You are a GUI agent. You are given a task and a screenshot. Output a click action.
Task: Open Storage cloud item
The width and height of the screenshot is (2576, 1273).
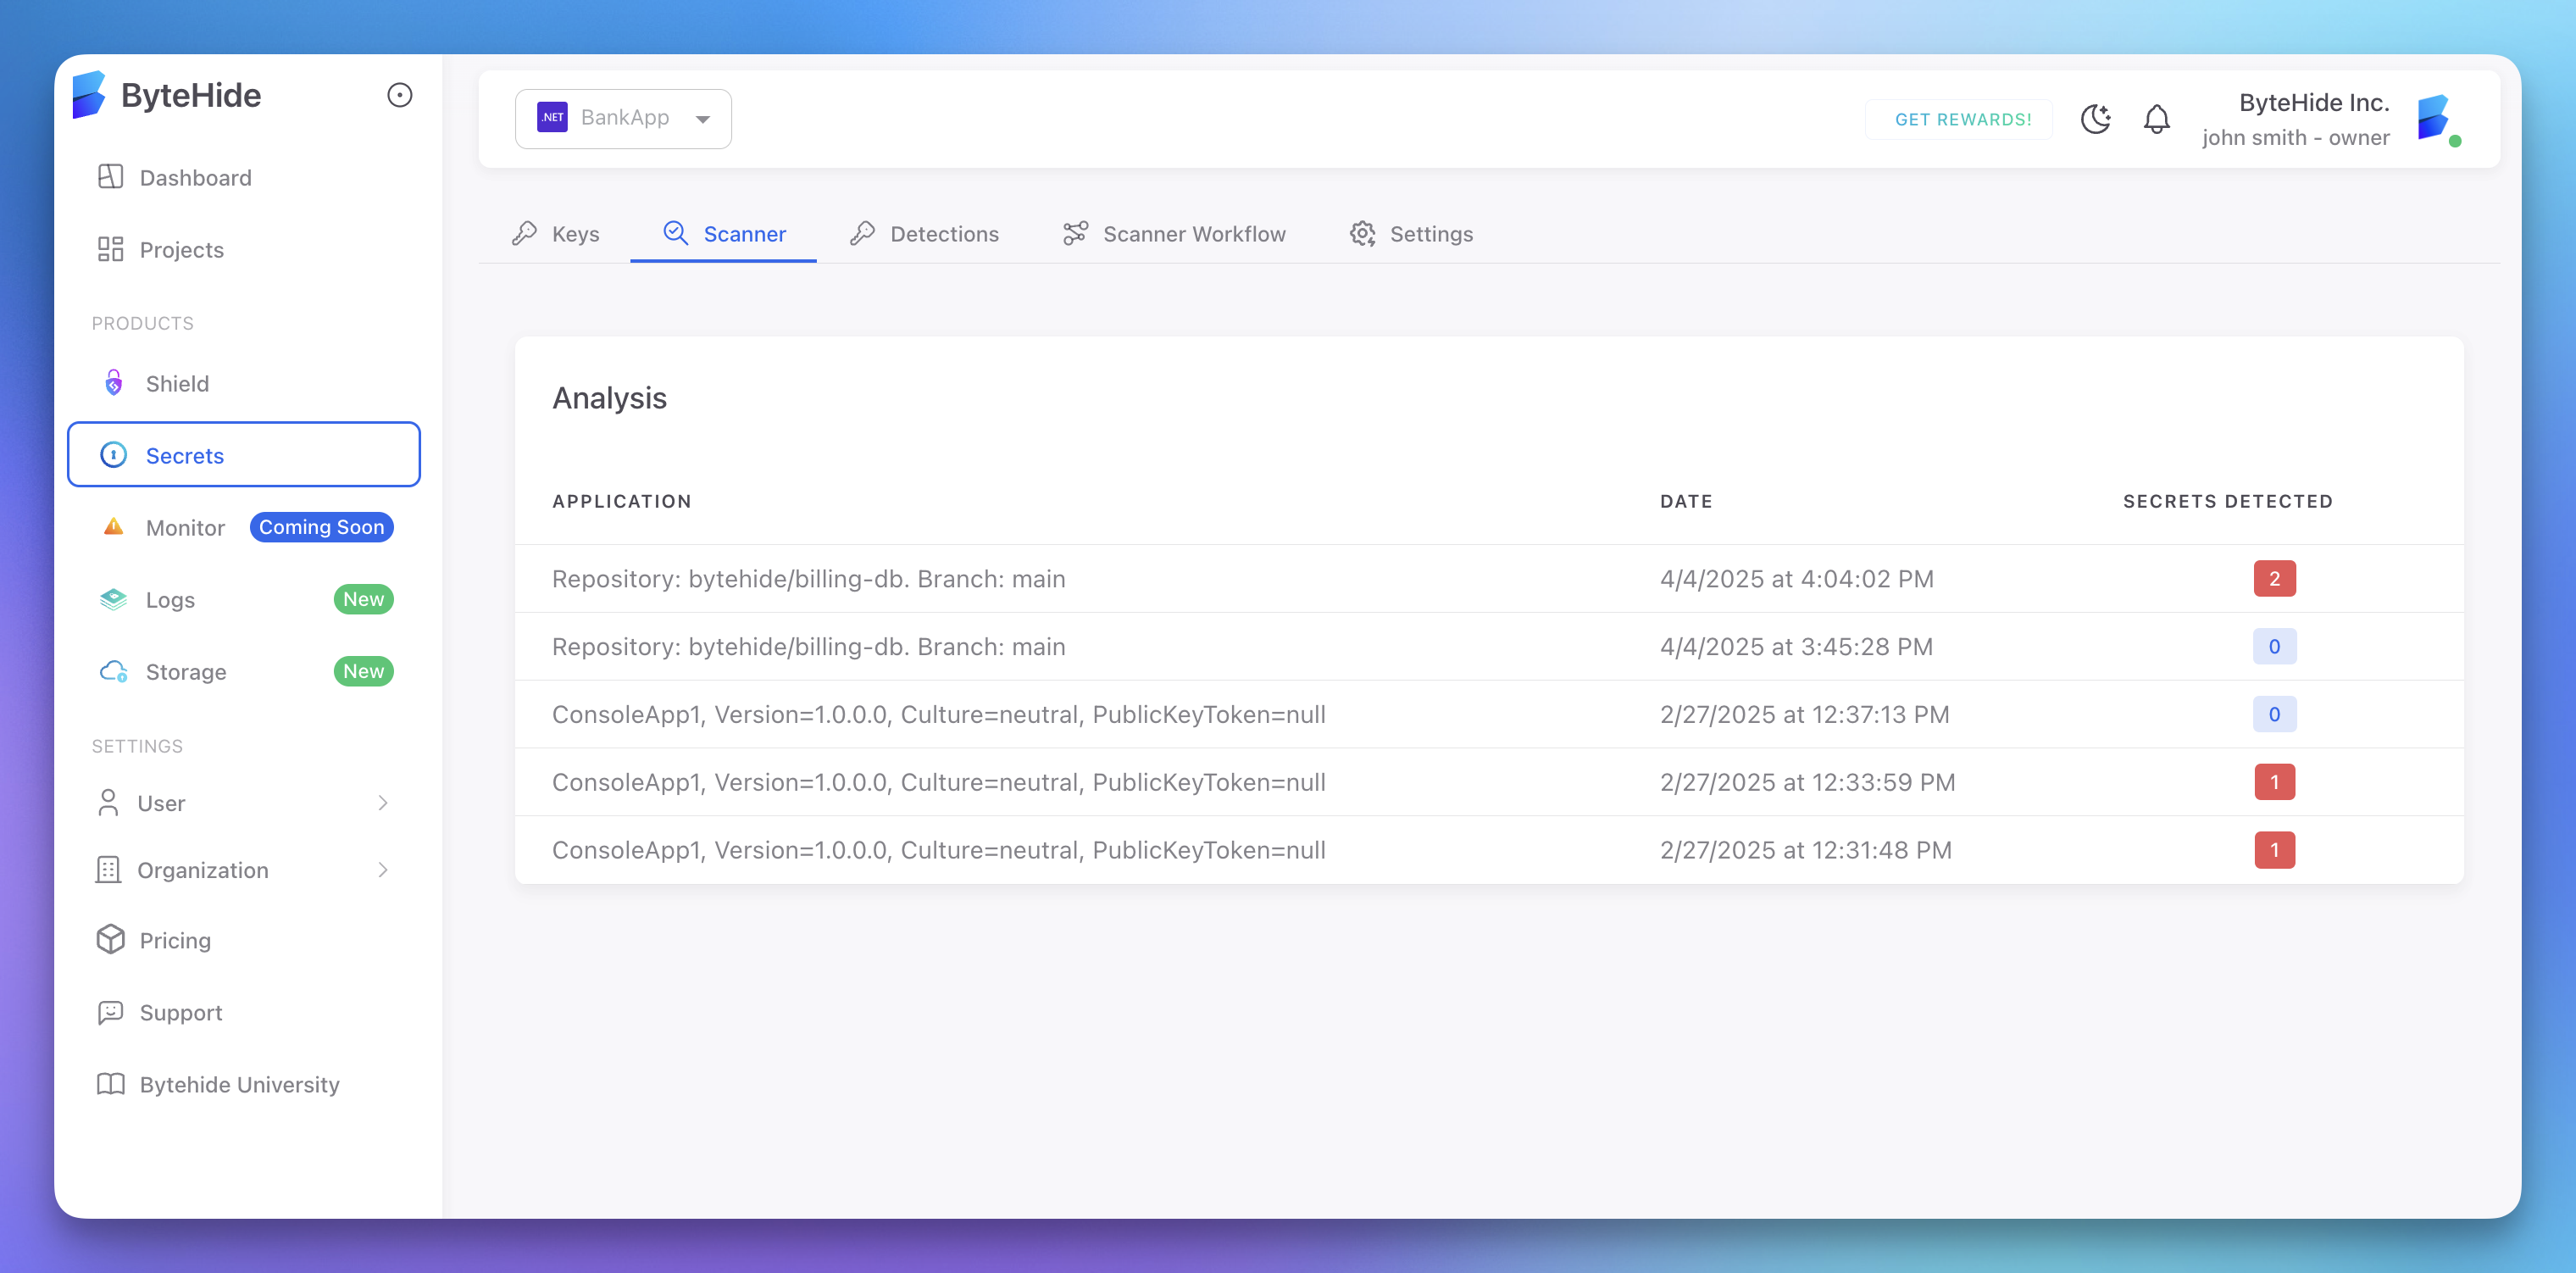(186, 672)
